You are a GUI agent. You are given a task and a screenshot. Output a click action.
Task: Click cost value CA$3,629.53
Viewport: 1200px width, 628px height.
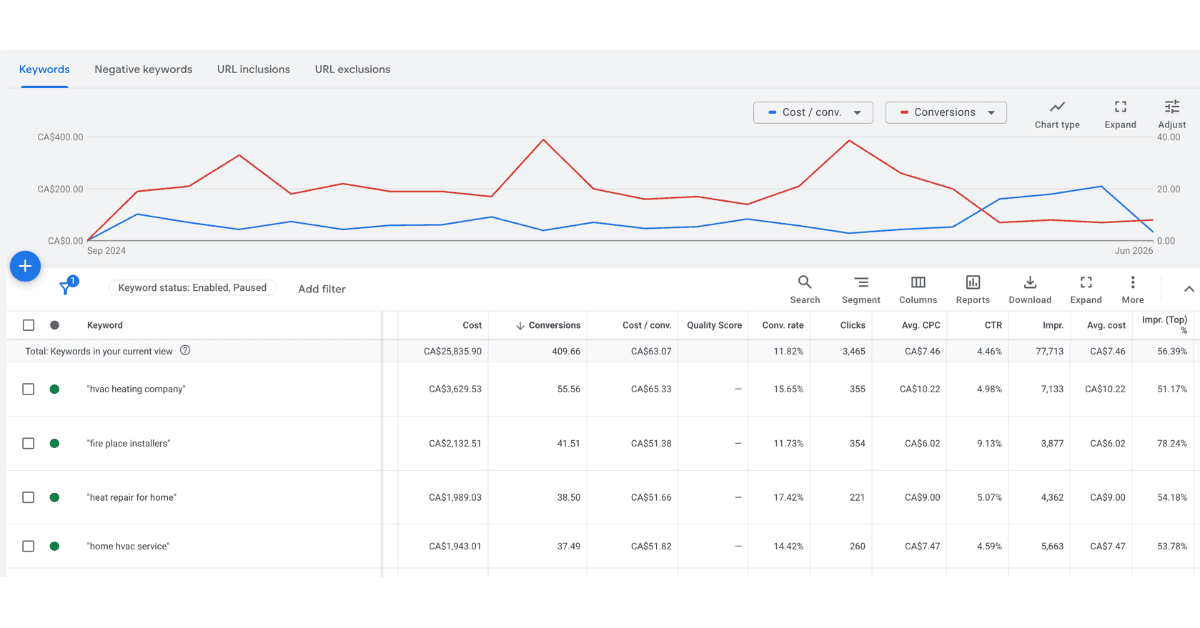456,389
